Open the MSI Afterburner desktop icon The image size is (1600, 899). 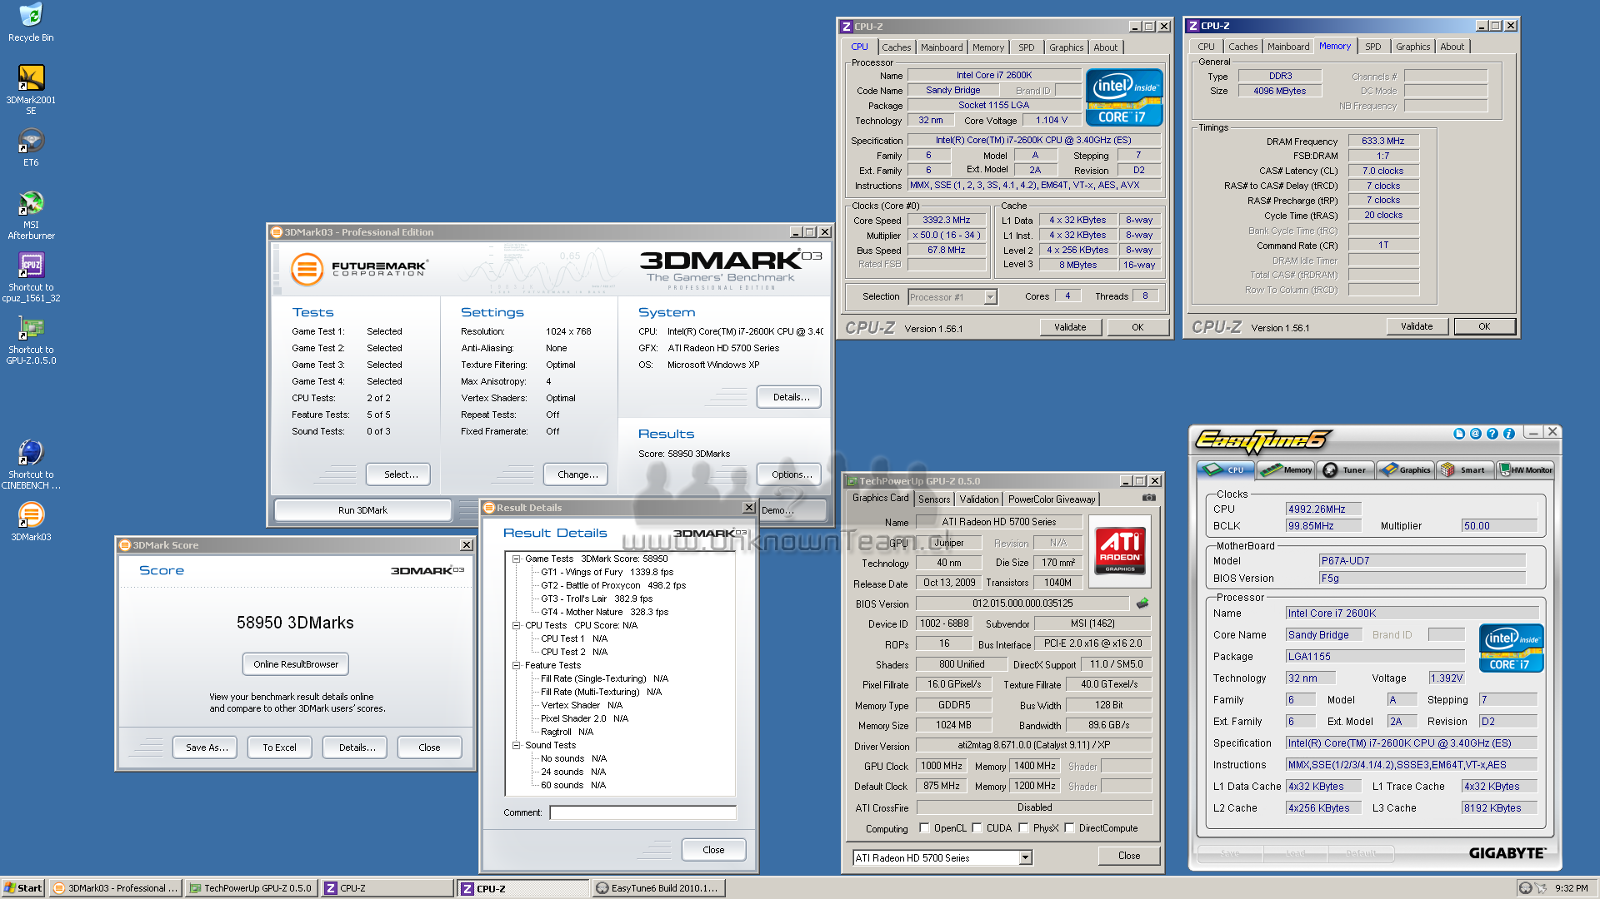tap(31, 215)
